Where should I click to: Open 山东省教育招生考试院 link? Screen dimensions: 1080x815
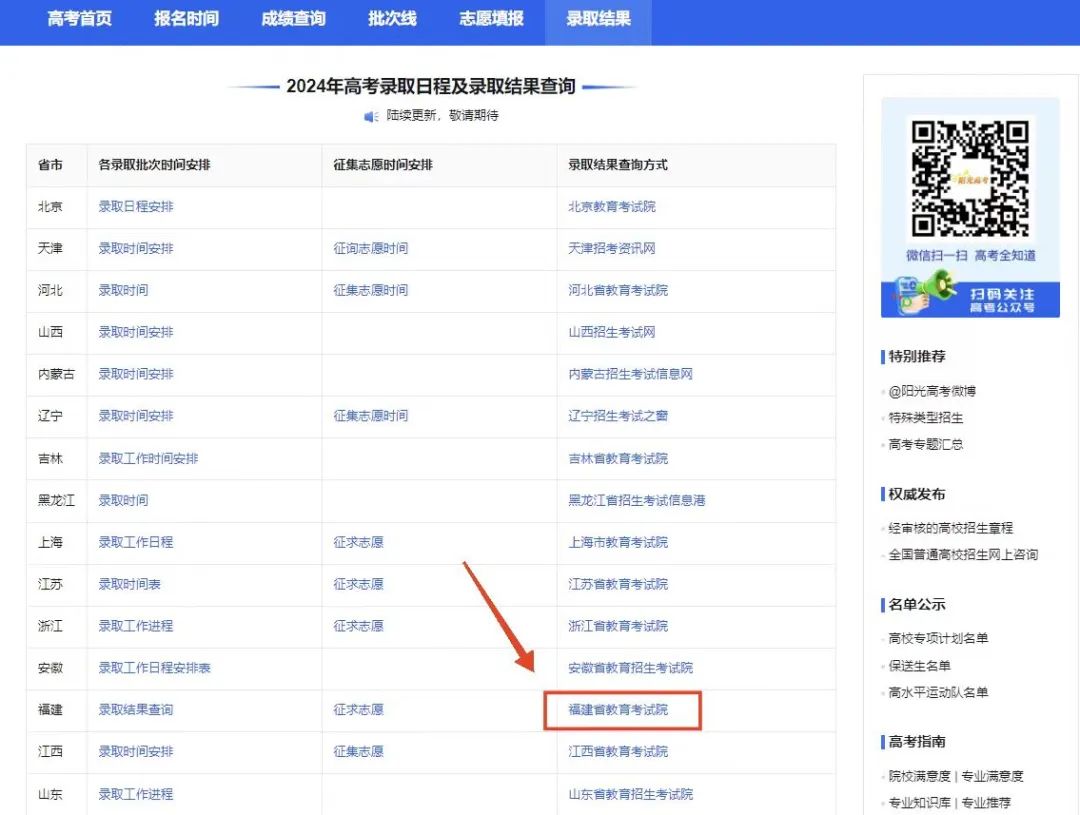coord(630,794)
